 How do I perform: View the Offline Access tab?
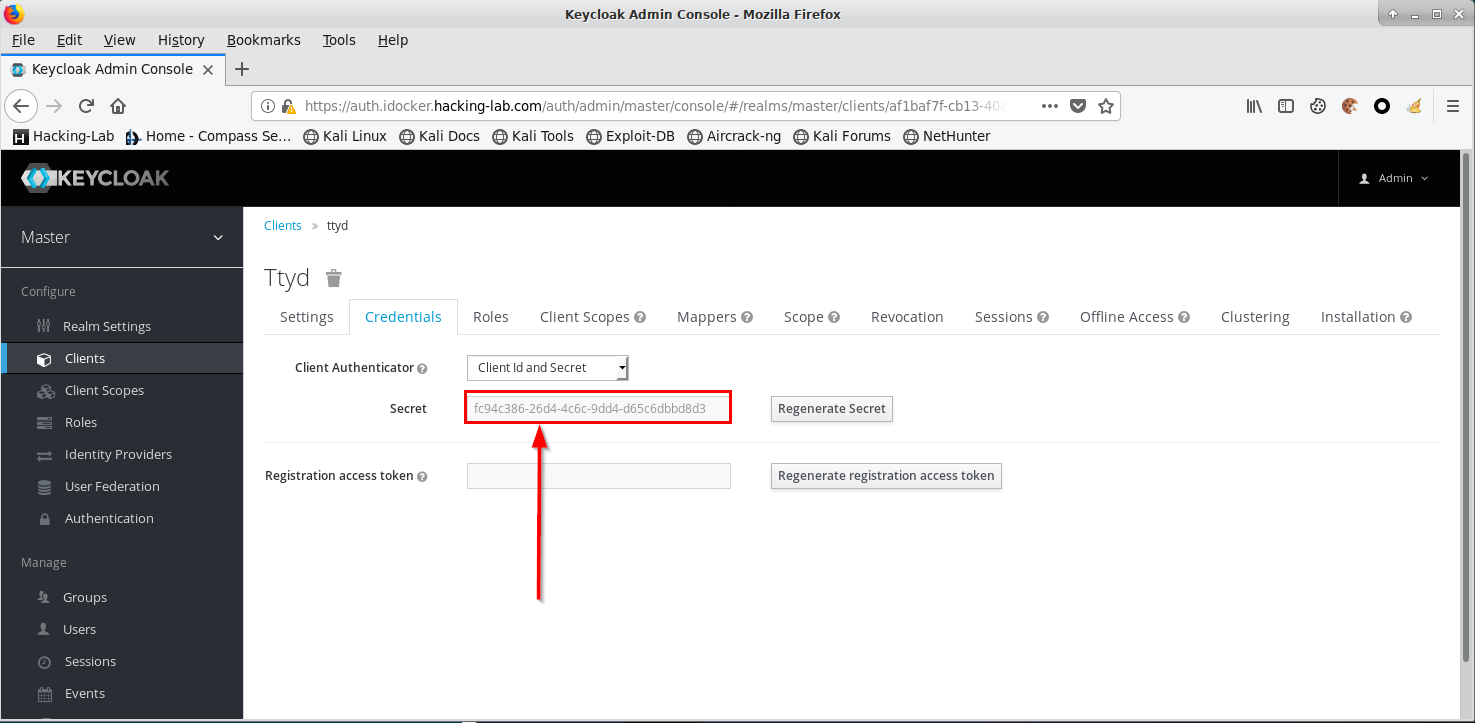pyautogui.click(x=1135, y=317)
